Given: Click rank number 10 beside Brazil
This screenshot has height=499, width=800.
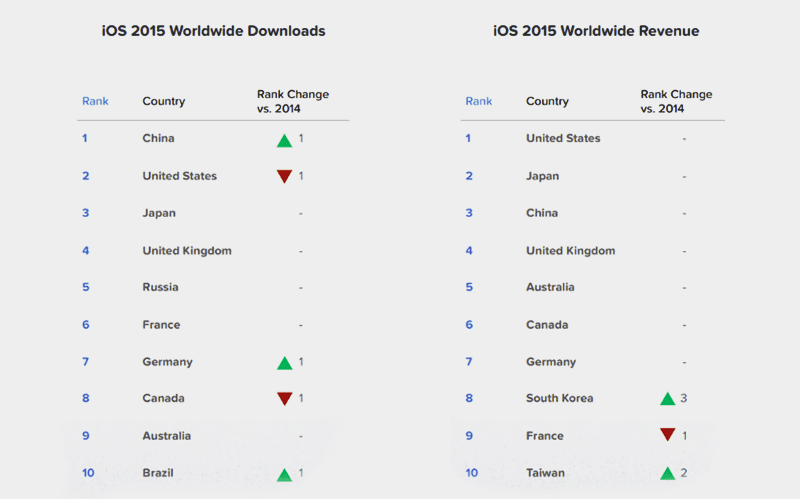Looking at the screenshot, I should click(x=88, y=473).
